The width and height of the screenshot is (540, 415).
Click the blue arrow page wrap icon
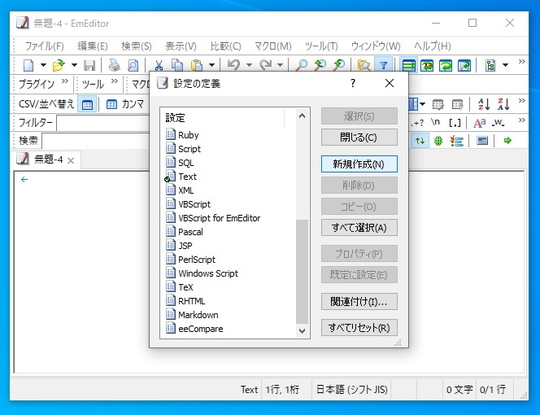coord(464,65)
